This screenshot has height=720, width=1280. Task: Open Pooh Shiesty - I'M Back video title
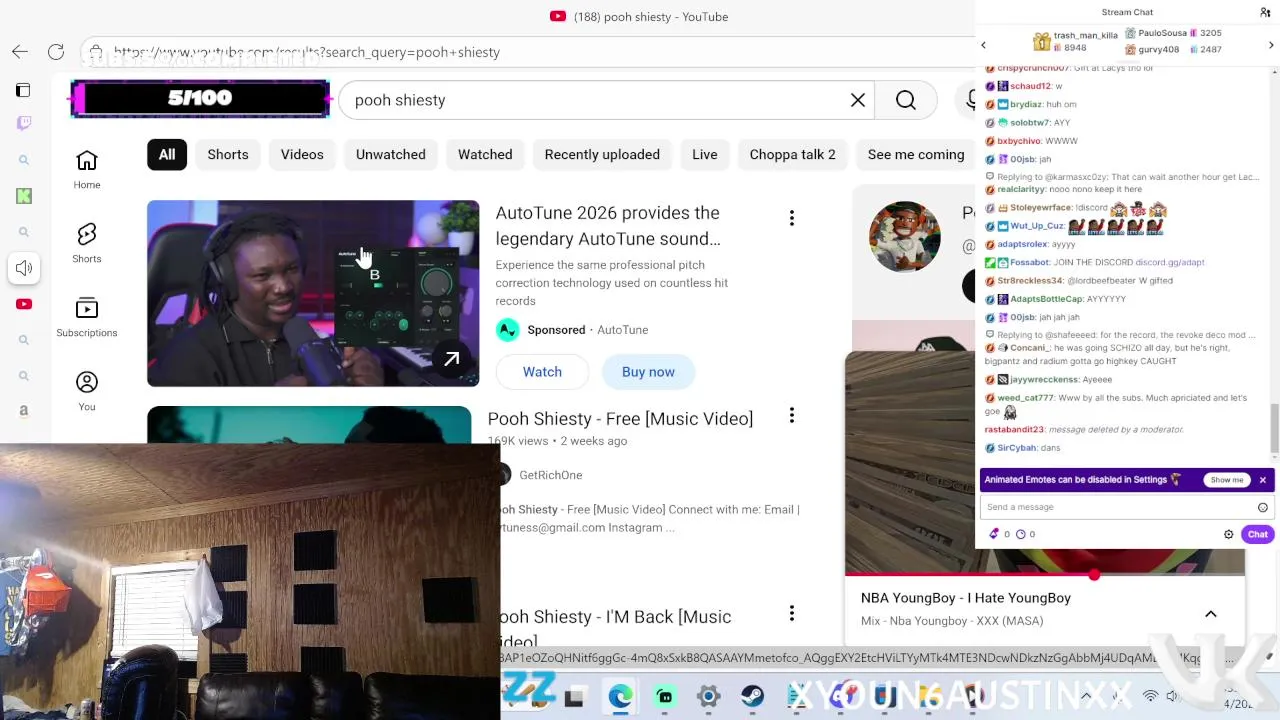pos(614,628)
